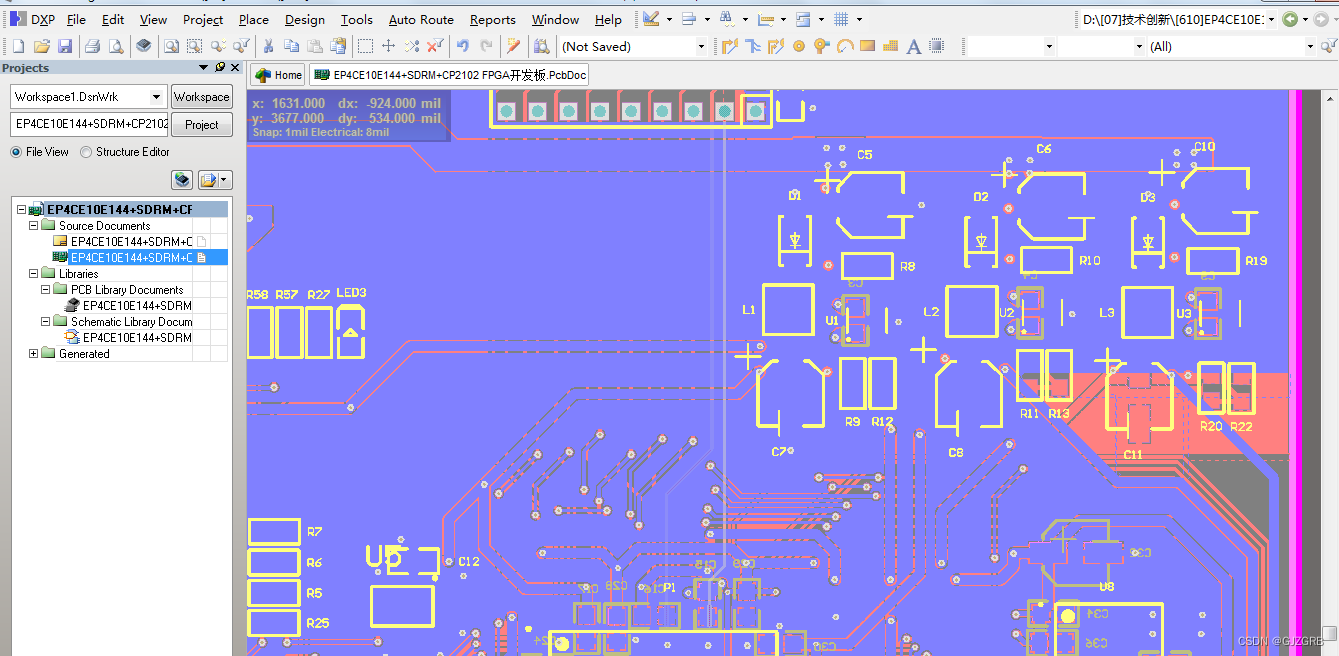1339x656 pixels.
Task: Click the Compile icon in Projects panel
Action: point(182,179)
